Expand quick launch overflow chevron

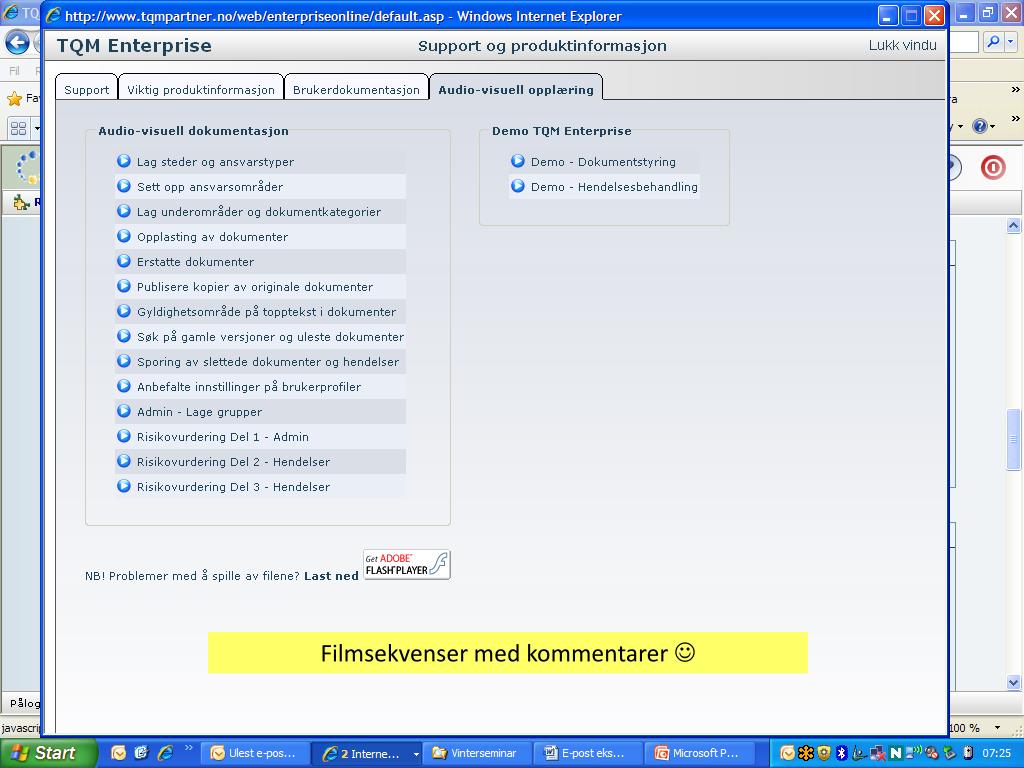(x=189, y=748)
